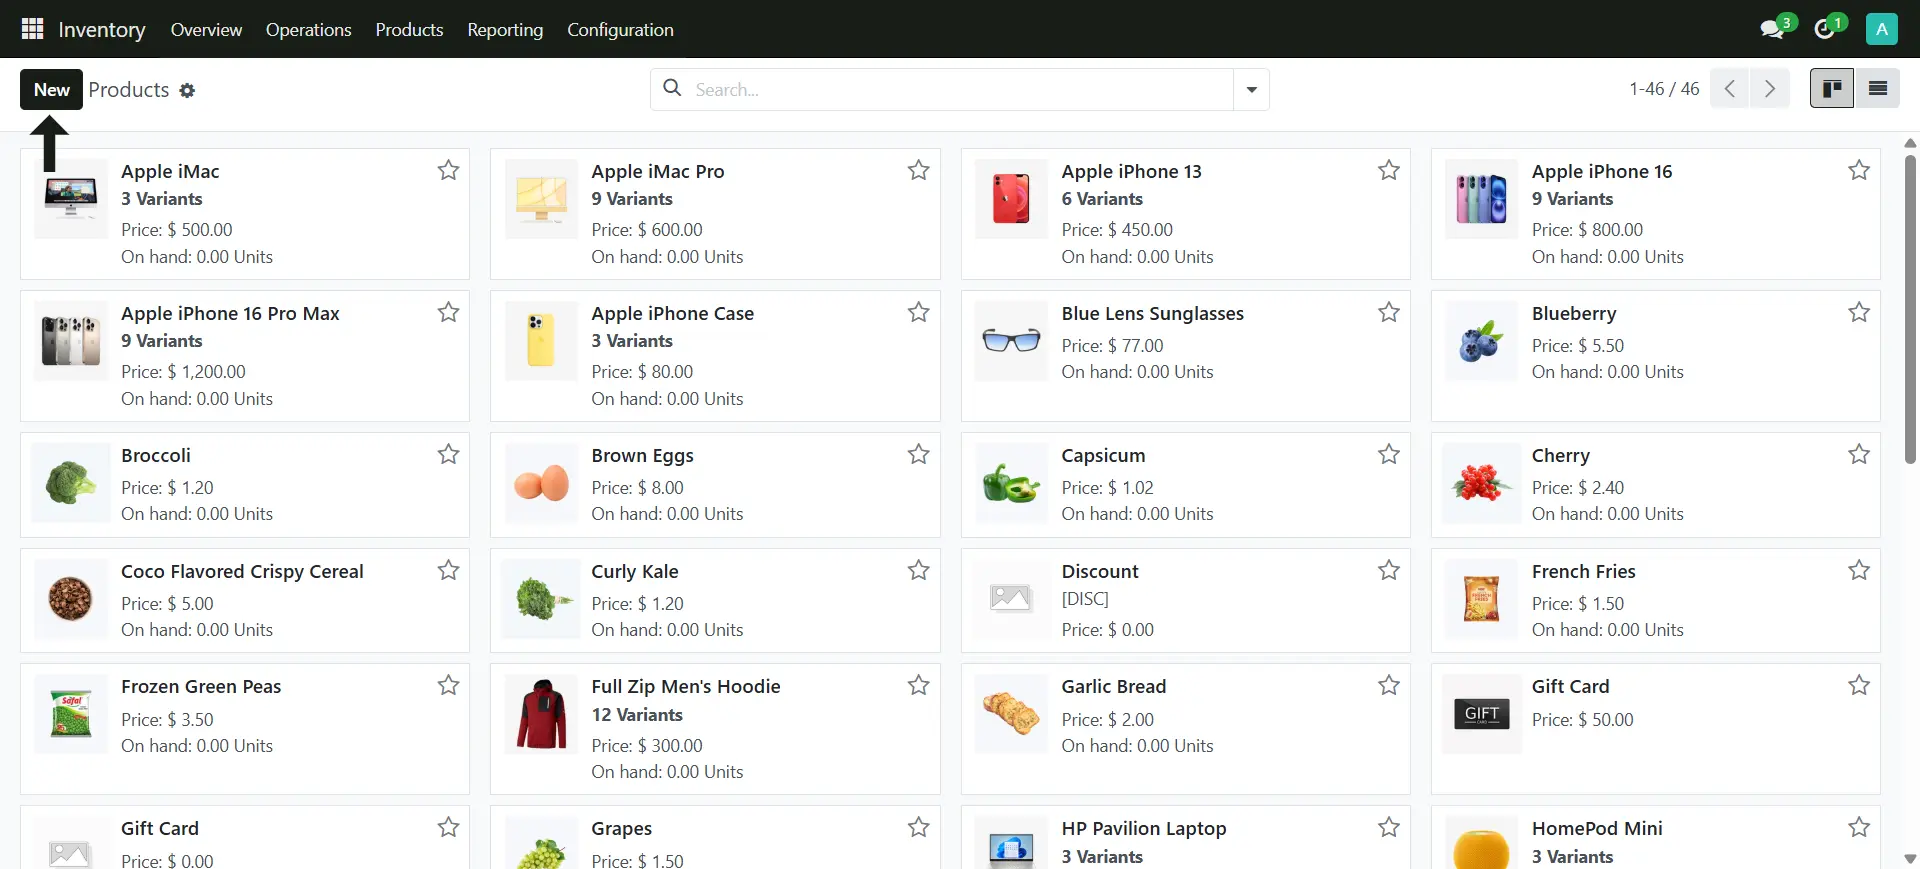1920x869 pixels.
Task: Go to the Overview menu item
Action: (206, 30)
